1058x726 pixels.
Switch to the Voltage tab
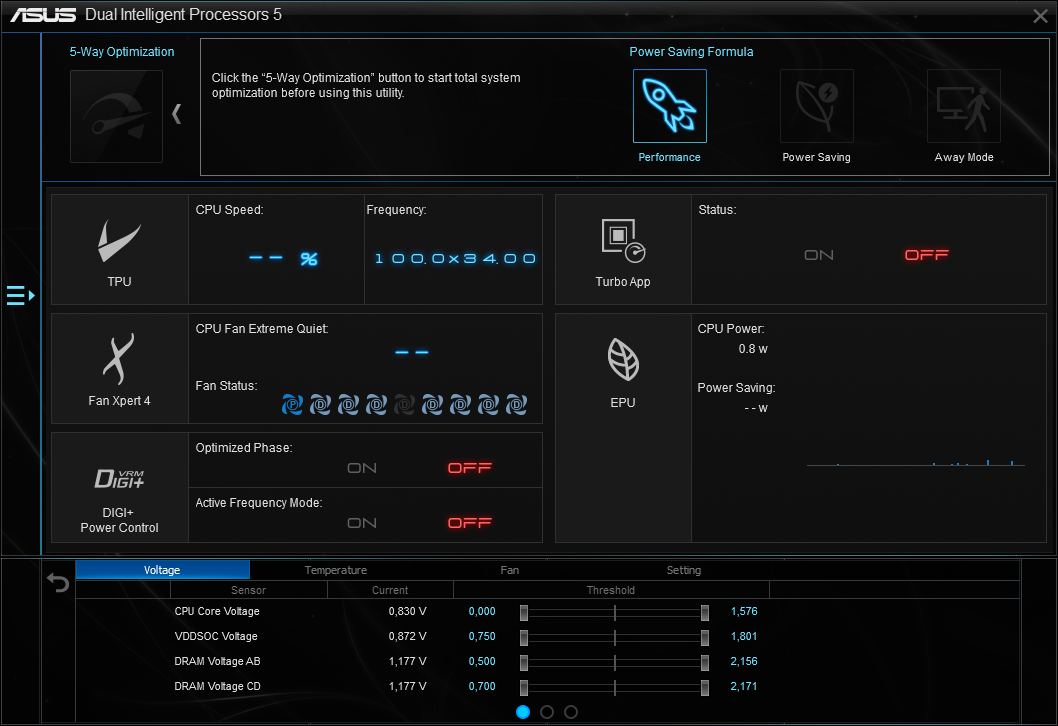click(162, 570)
